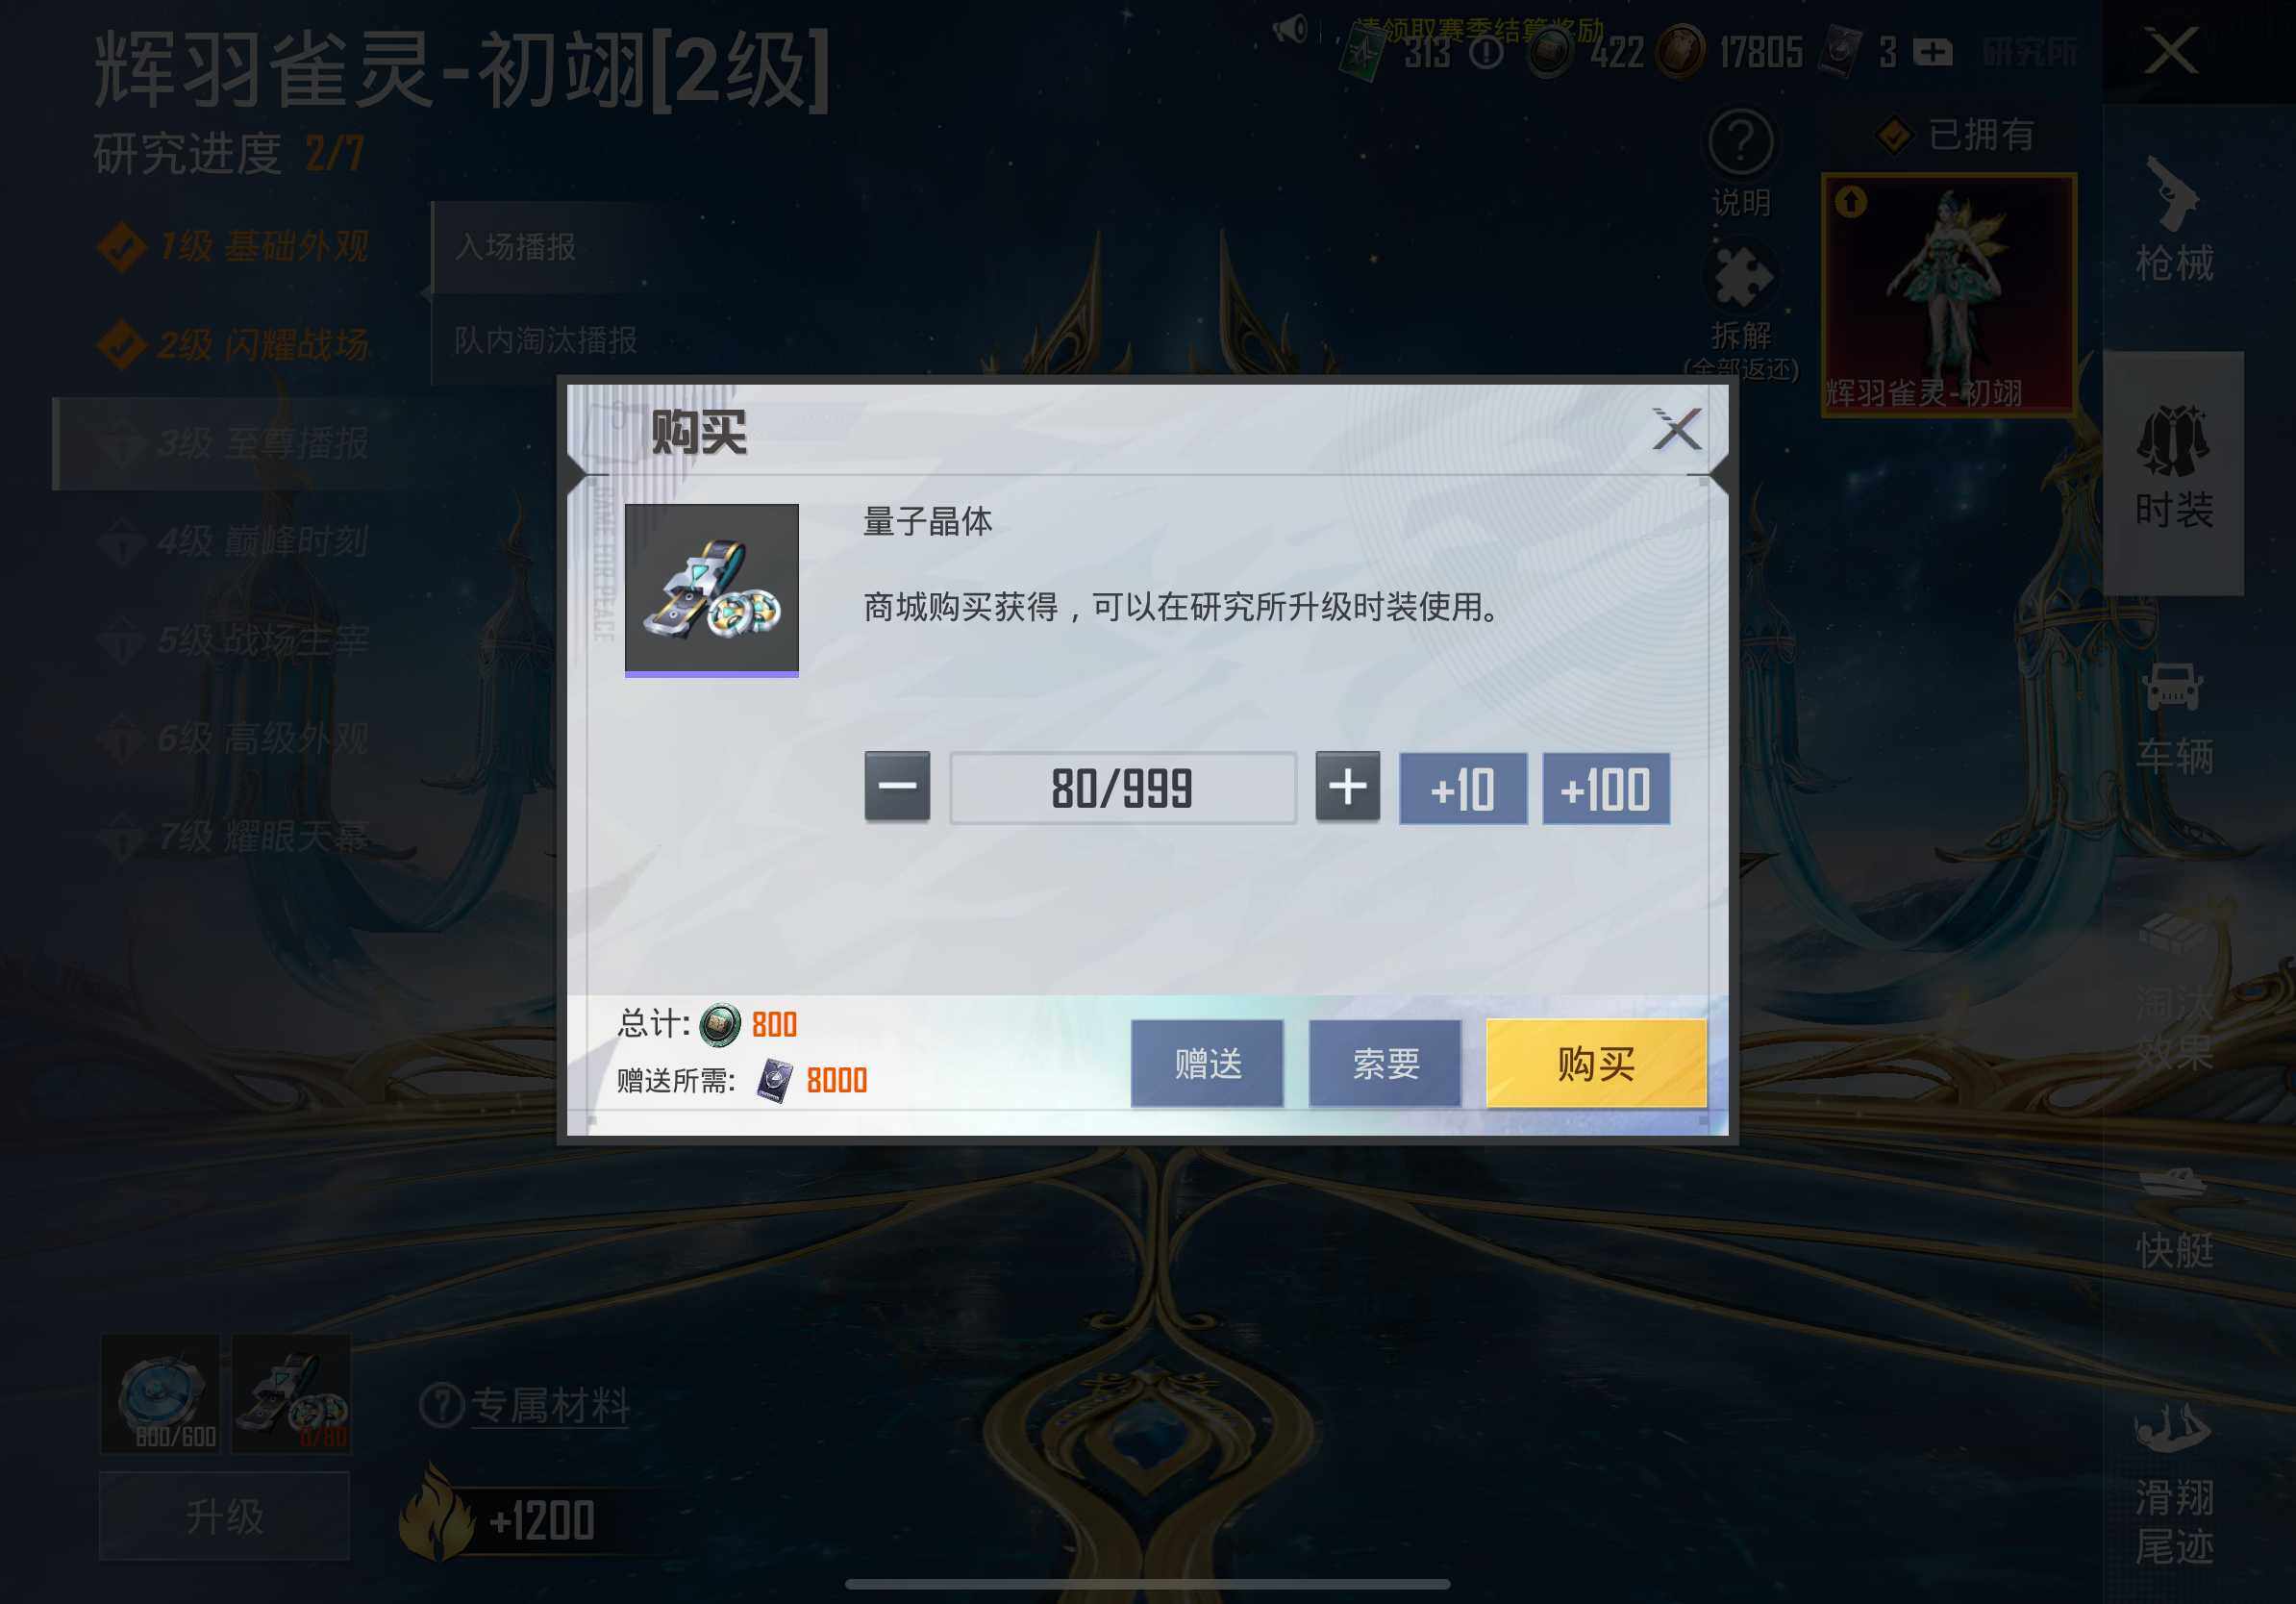Add one hundred with +100 button
The image size is (2296, 1604).
click(1605, 788)
